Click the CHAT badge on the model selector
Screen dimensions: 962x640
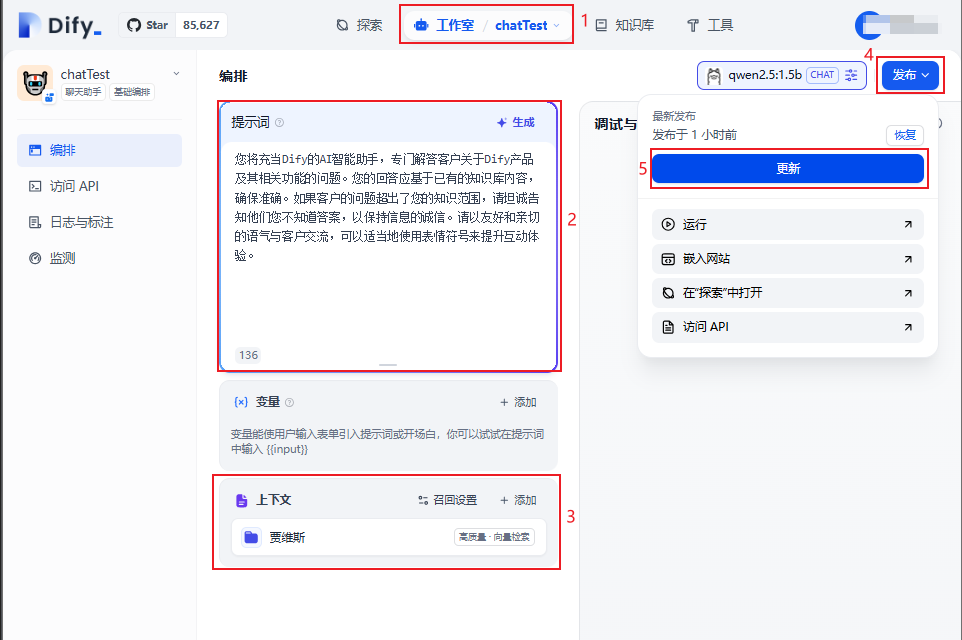pos(822,75)
